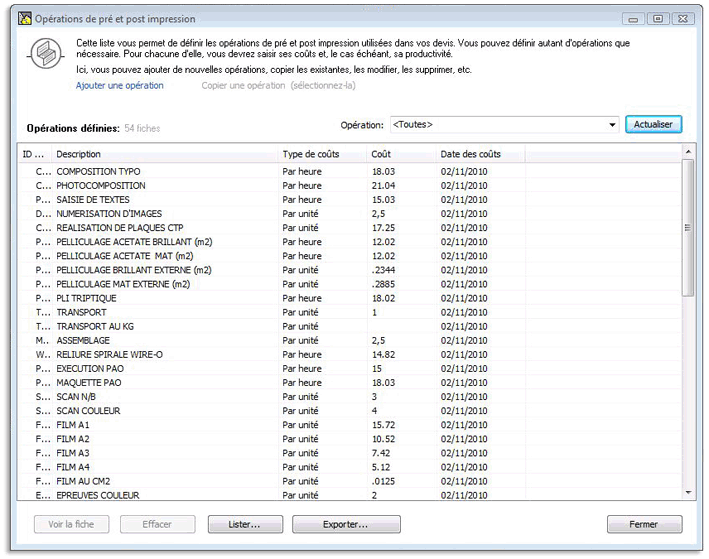Select the TRANSPORT AU KG row
Viewport: 709px width, 559px height.
tap(350, 326)
